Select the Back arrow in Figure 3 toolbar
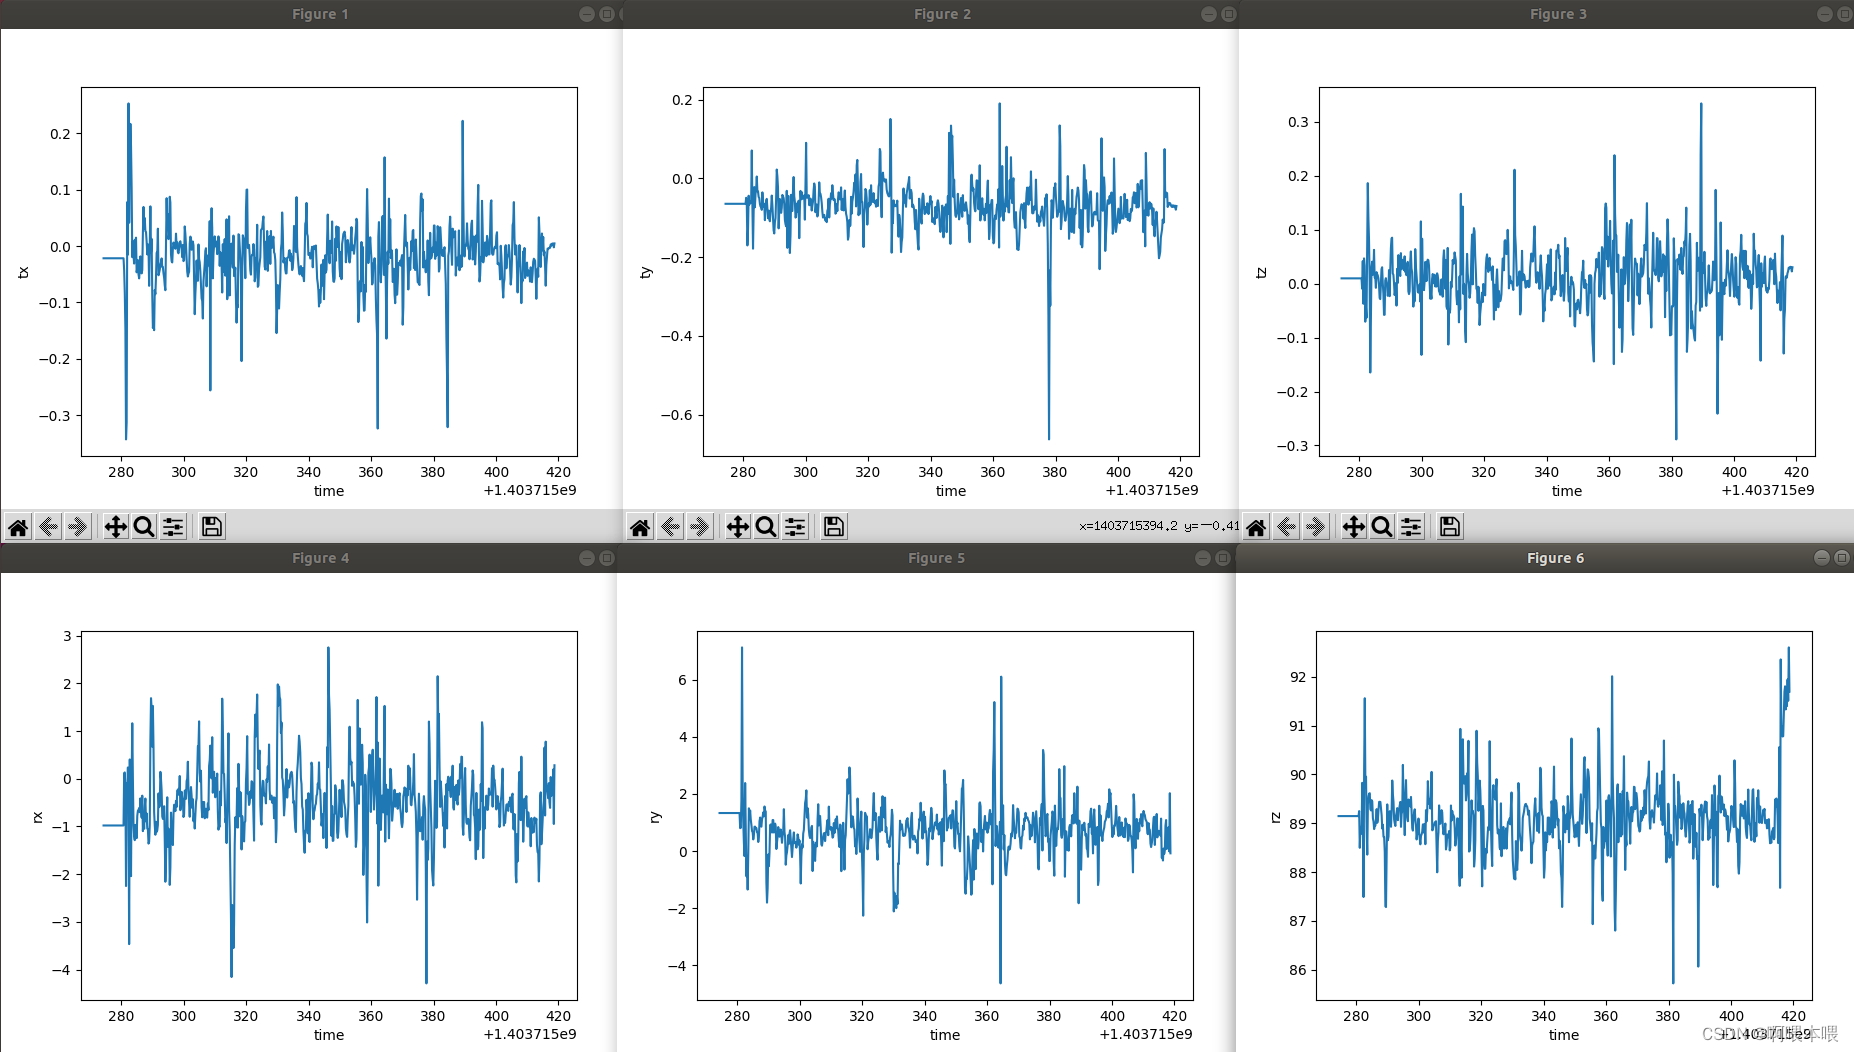Viewport: 1854px width, 1052px height. 1286,527
